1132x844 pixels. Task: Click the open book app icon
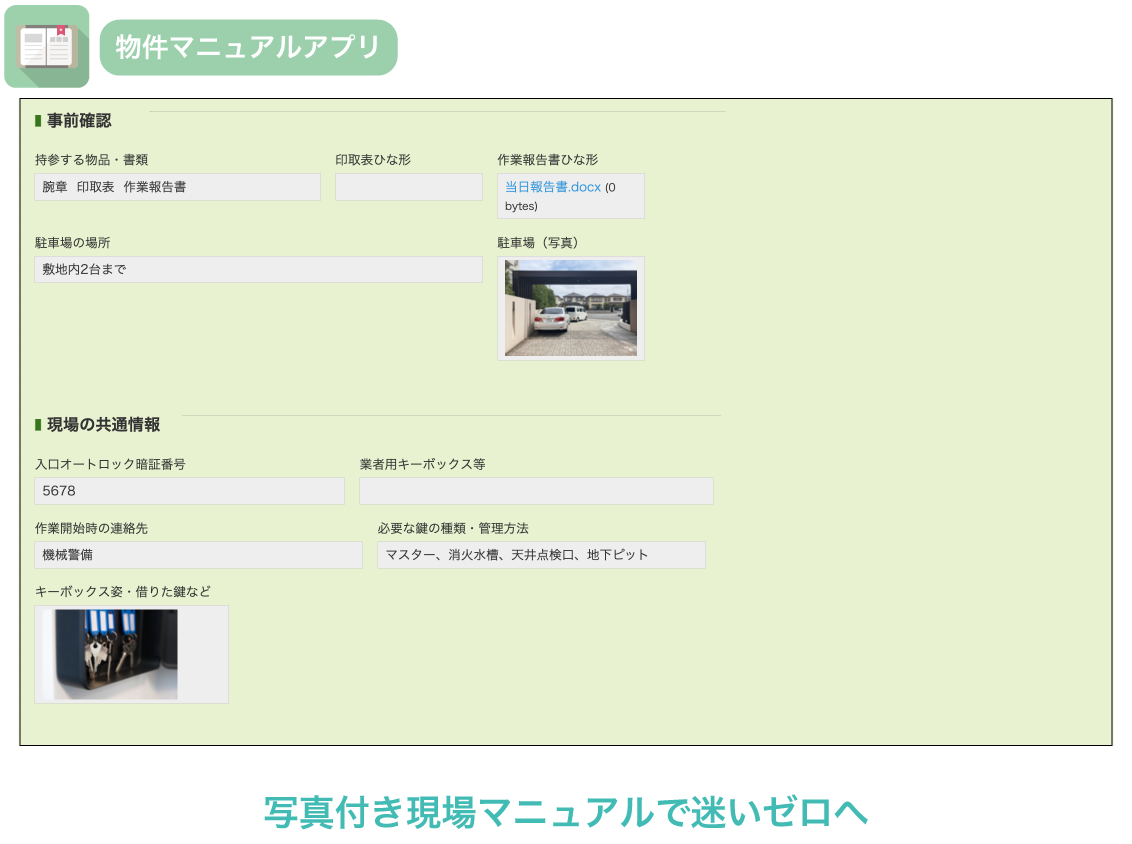click(x=46, y=47)
